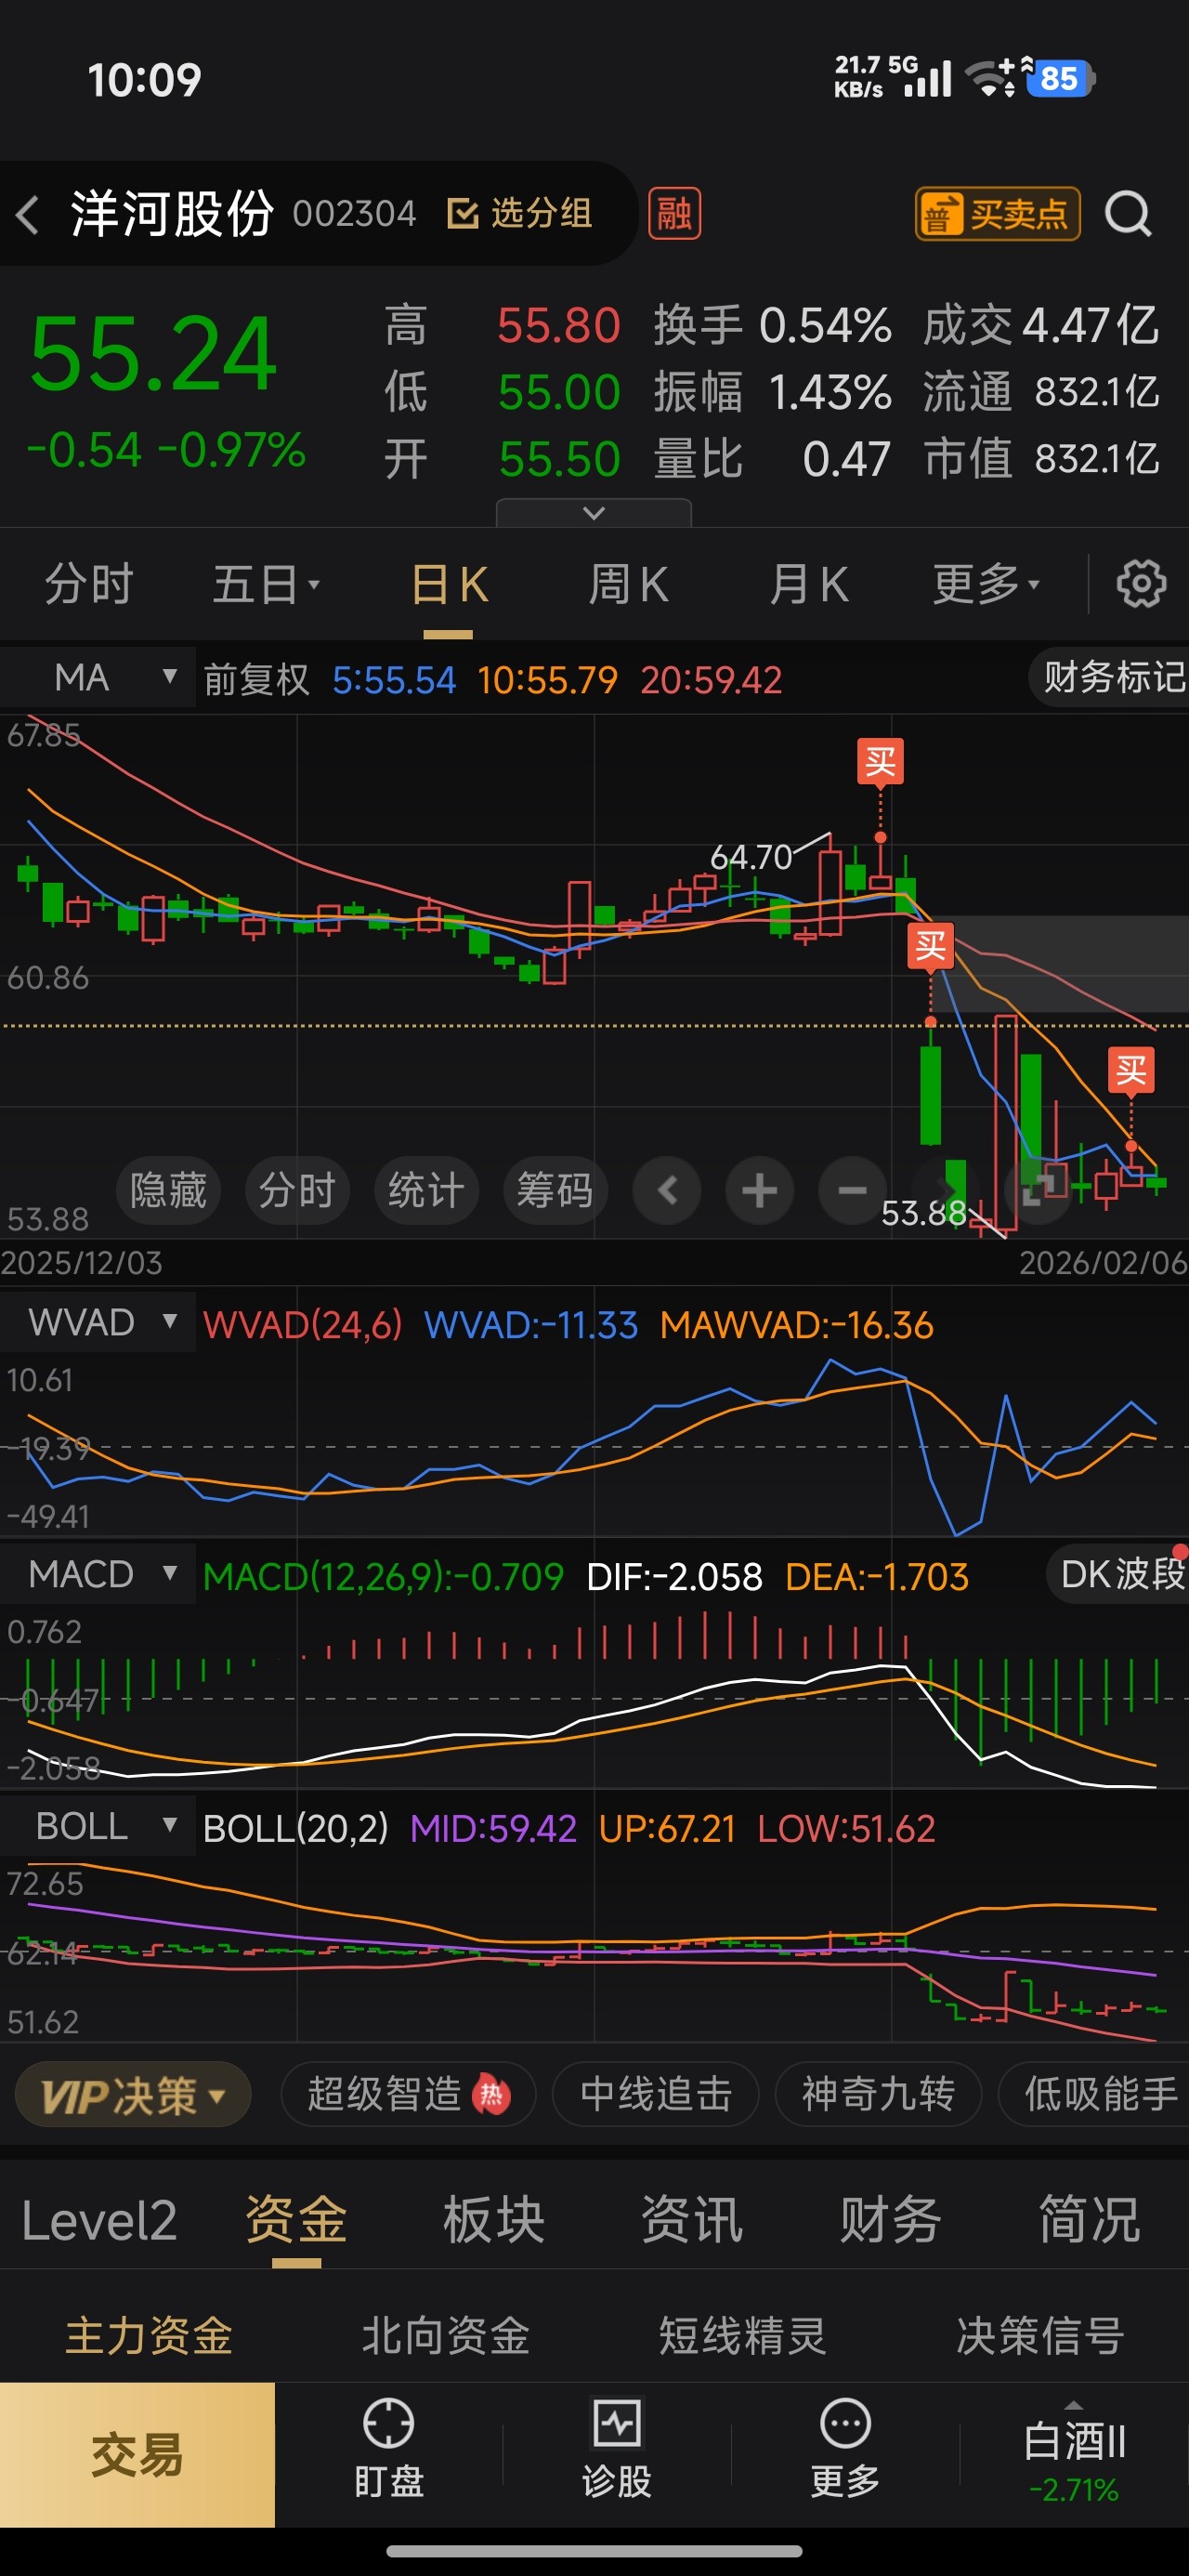Add stock via 选分组 checkbox
Viewport: 1189px width, 2576px height.
click(x=519, y=213)
